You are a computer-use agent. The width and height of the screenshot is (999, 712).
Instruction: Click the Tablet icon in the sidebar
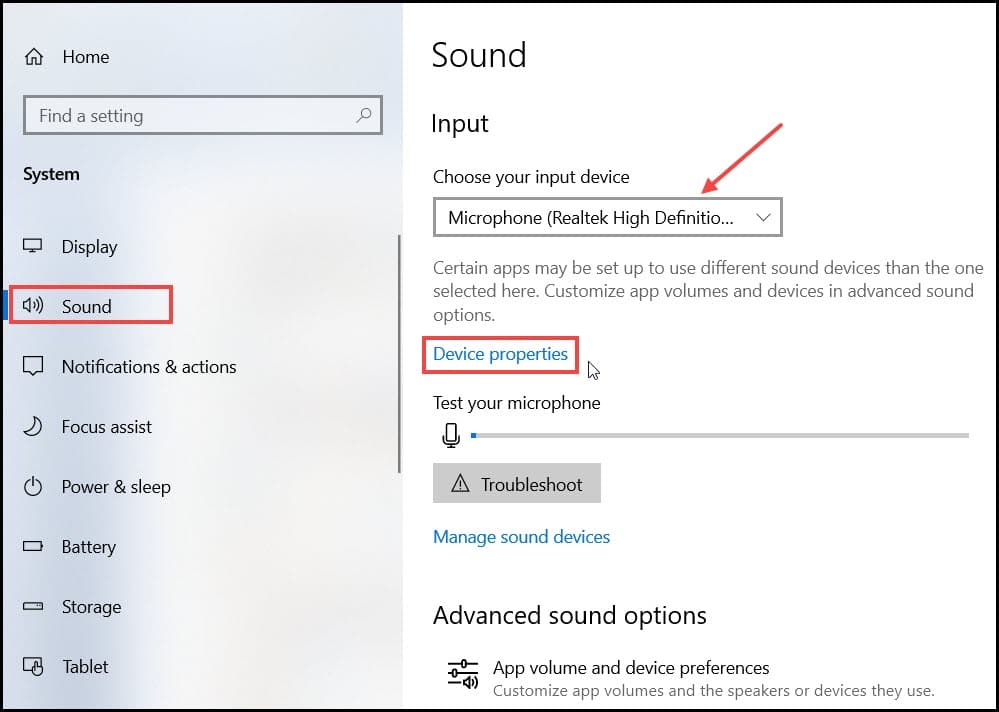[x=33, y=667]
